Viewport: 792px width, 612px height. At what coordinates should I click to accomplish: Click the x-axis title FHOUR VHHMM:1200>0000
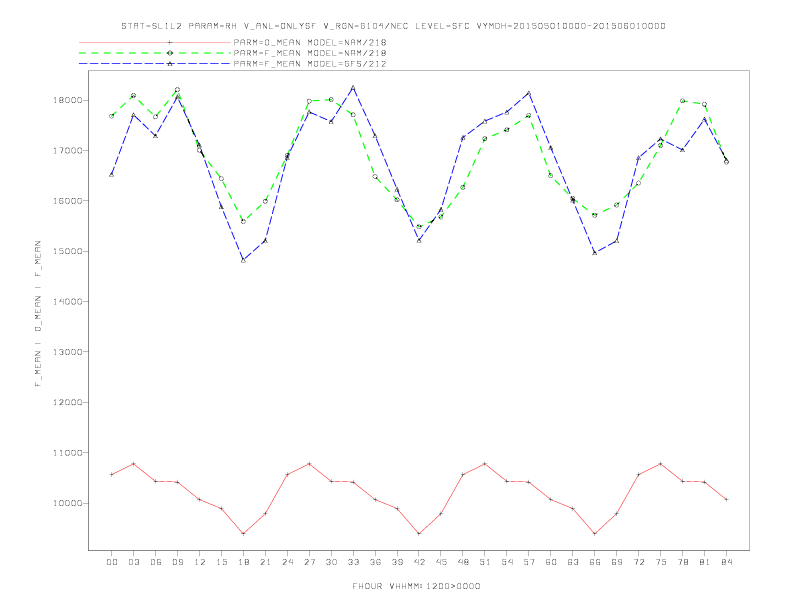tap(416, 586)
